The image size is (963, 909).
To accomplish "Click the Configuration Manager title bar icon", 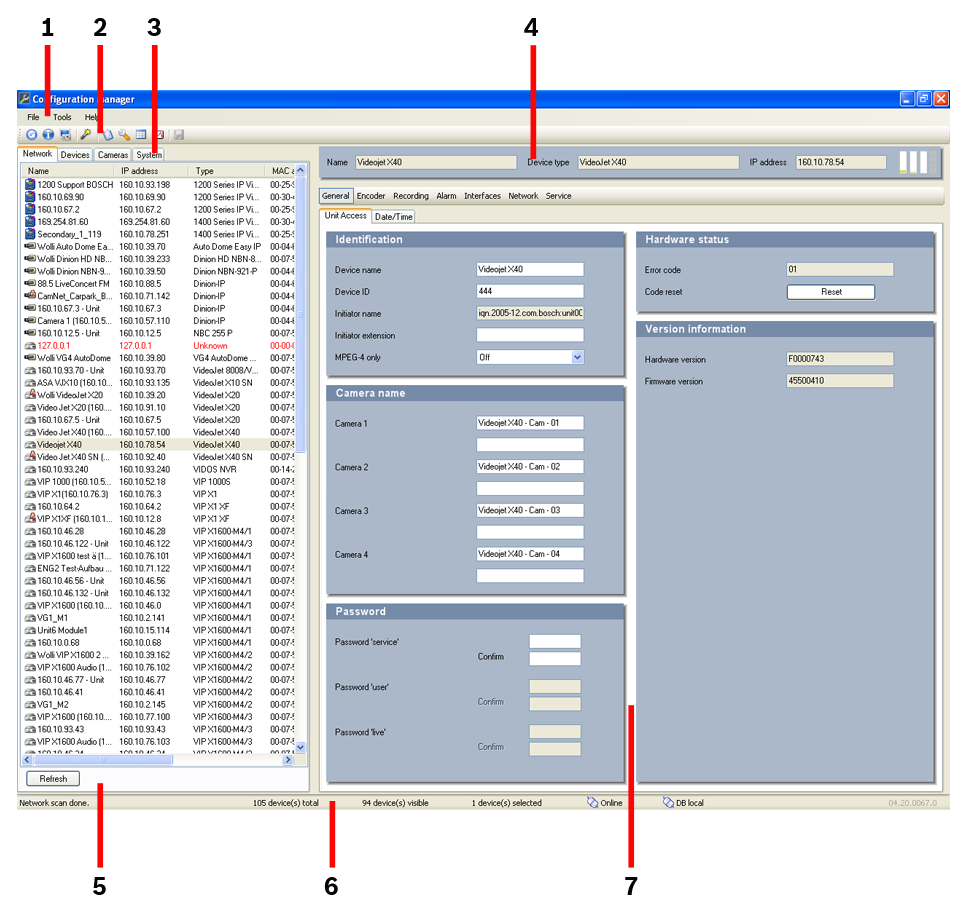I will point(25,98).
